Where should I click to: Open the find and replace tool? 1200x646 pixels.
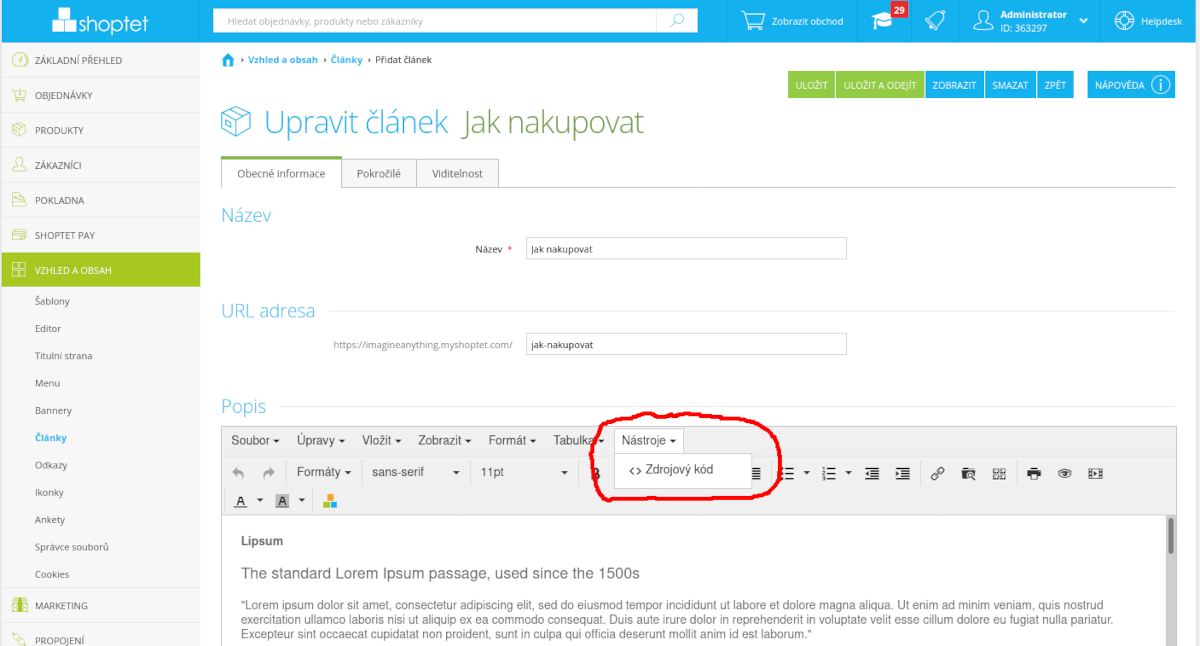(x=968, y=473)
